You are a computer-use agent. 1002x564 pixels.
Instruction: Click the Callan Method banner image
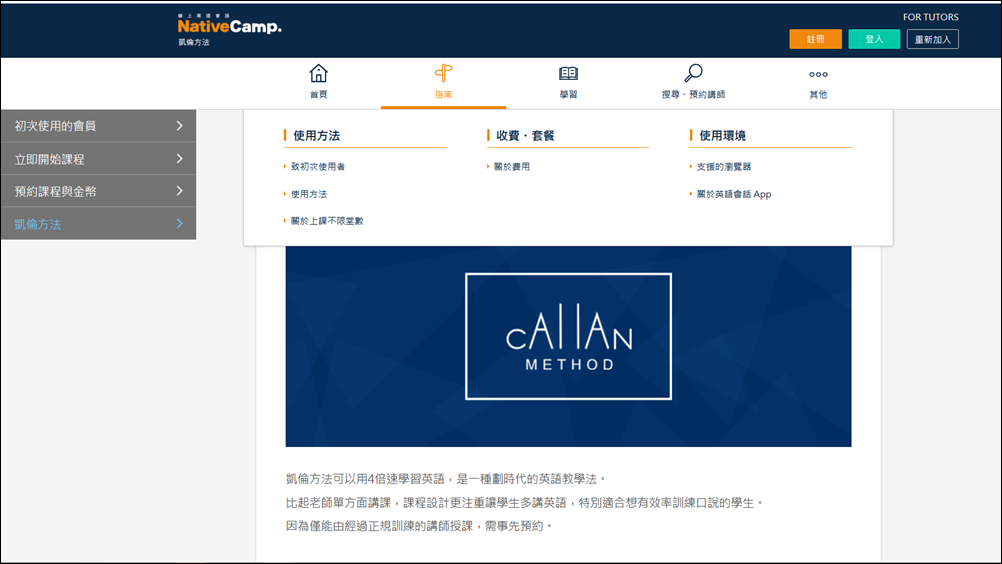coord(568,346)
